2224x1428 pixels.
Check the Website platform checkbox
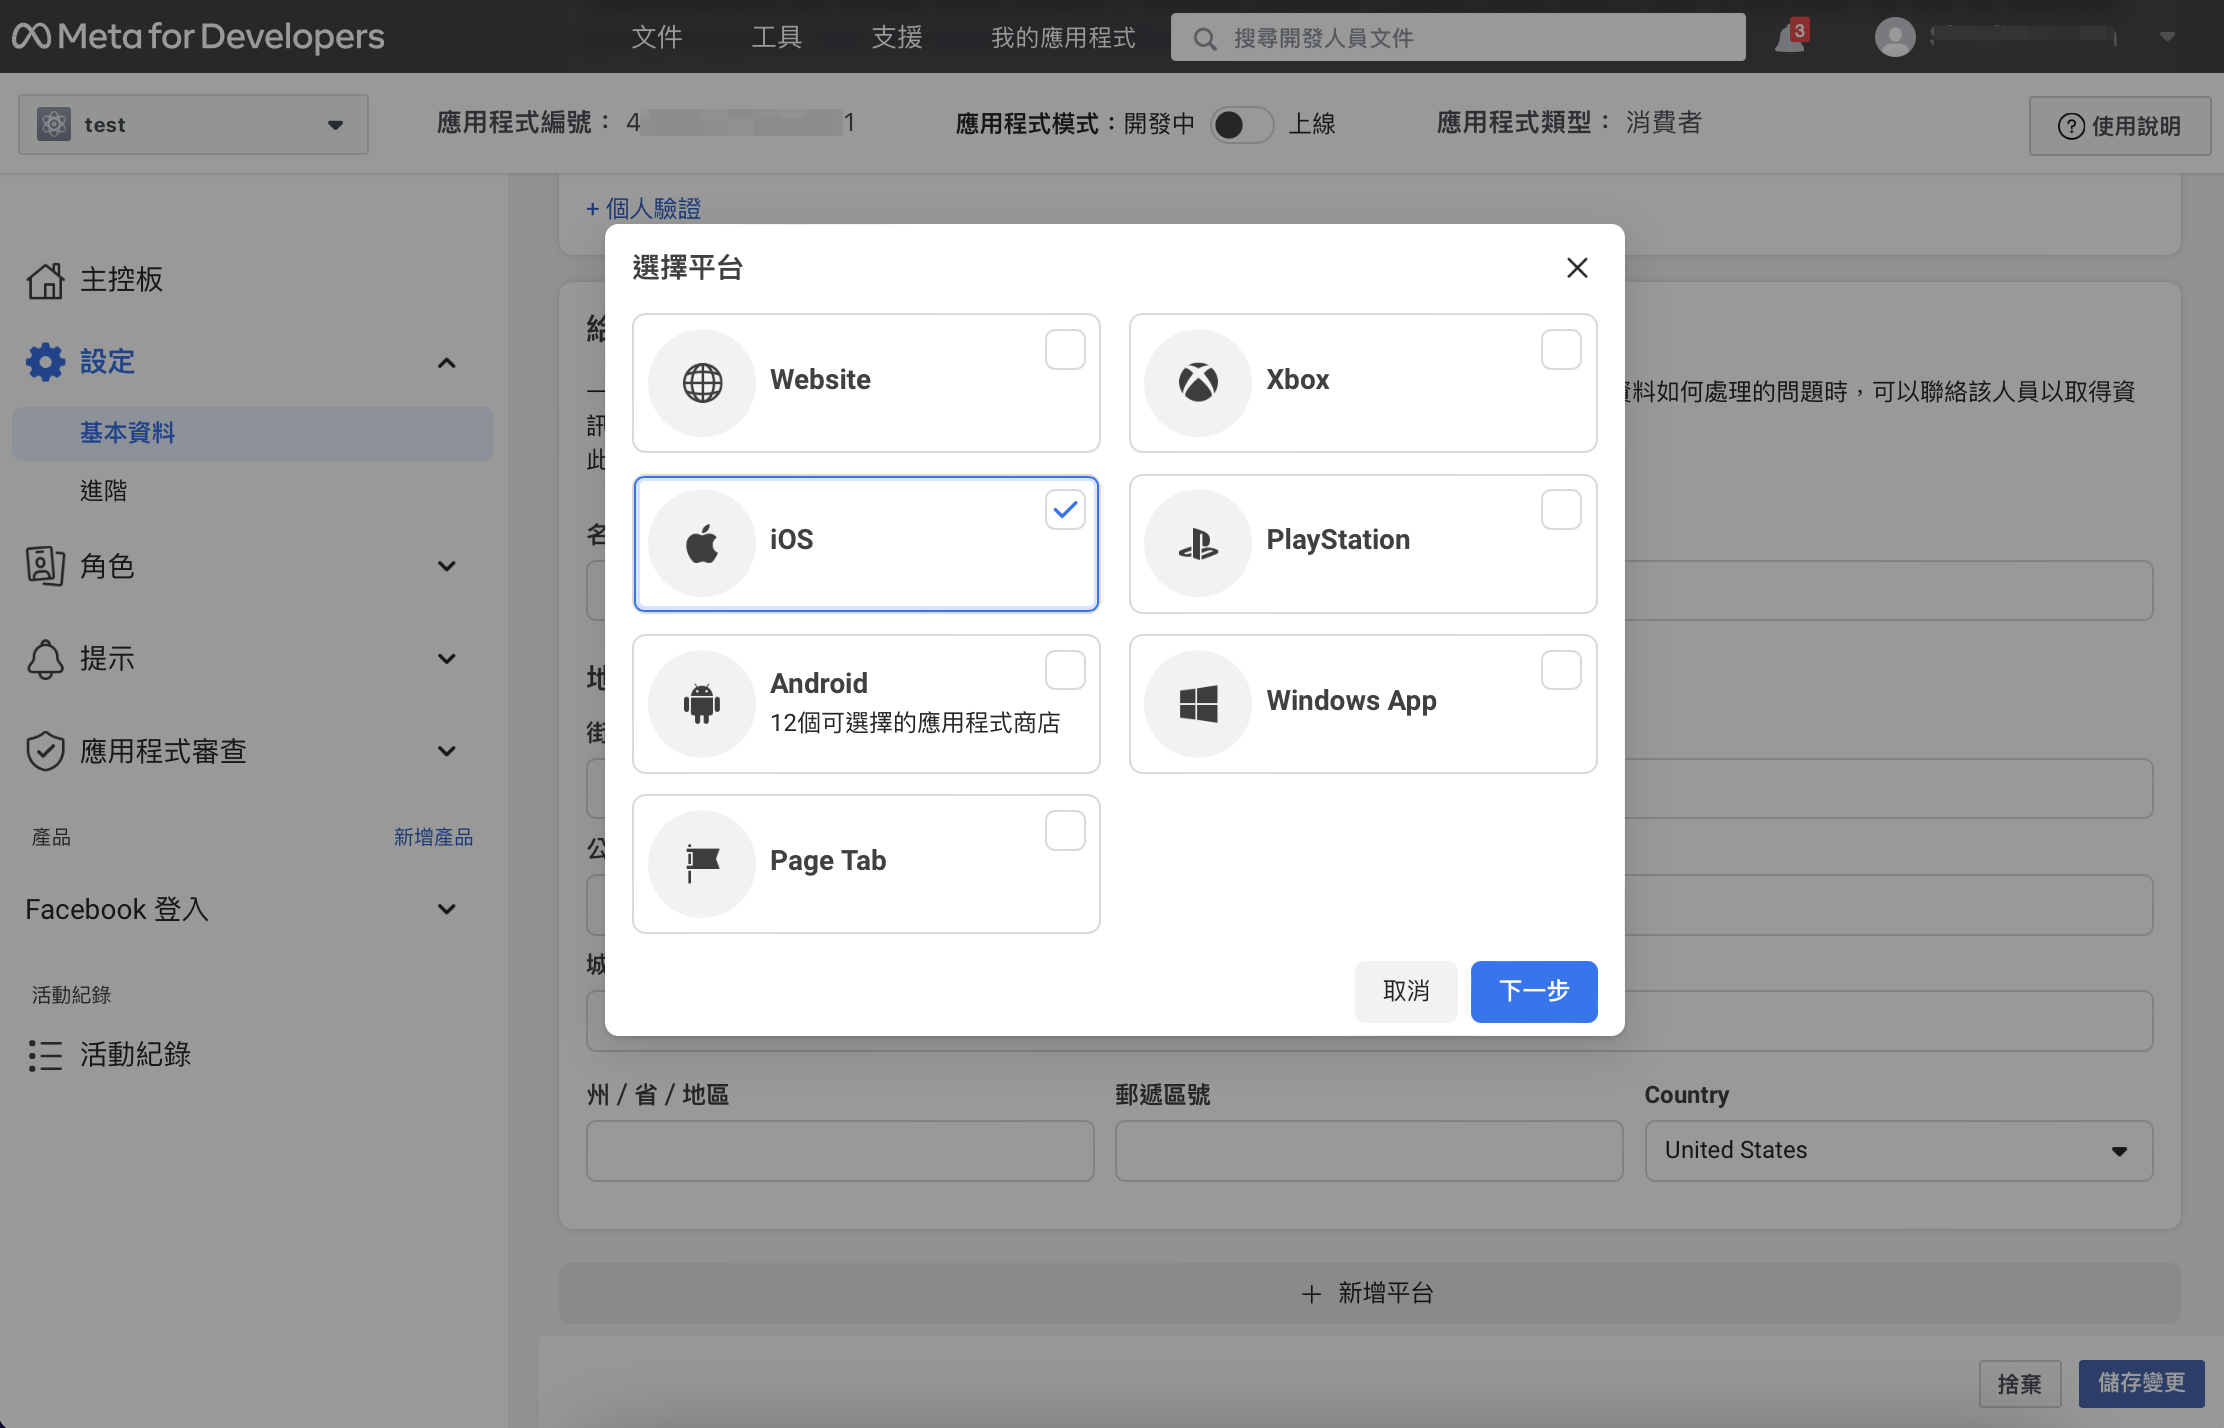pyautogui.click(x=1065, y=350)
